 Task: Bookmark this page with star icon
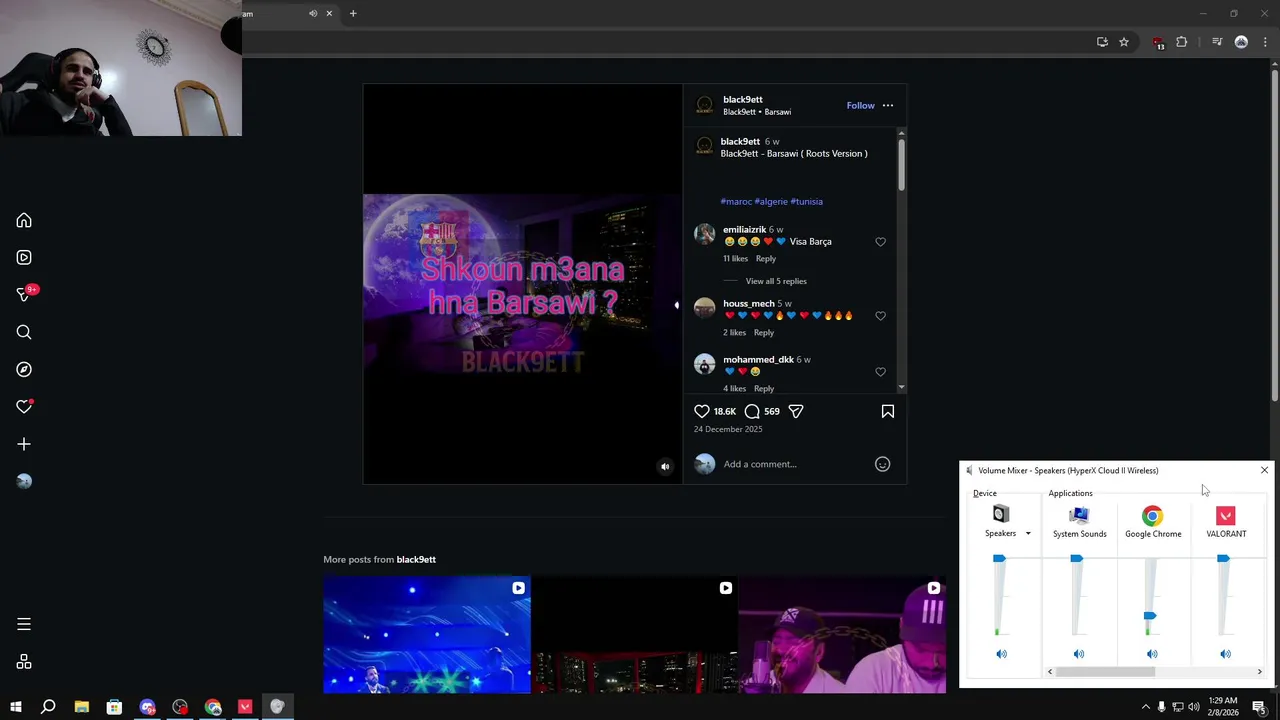[1124, 42]
